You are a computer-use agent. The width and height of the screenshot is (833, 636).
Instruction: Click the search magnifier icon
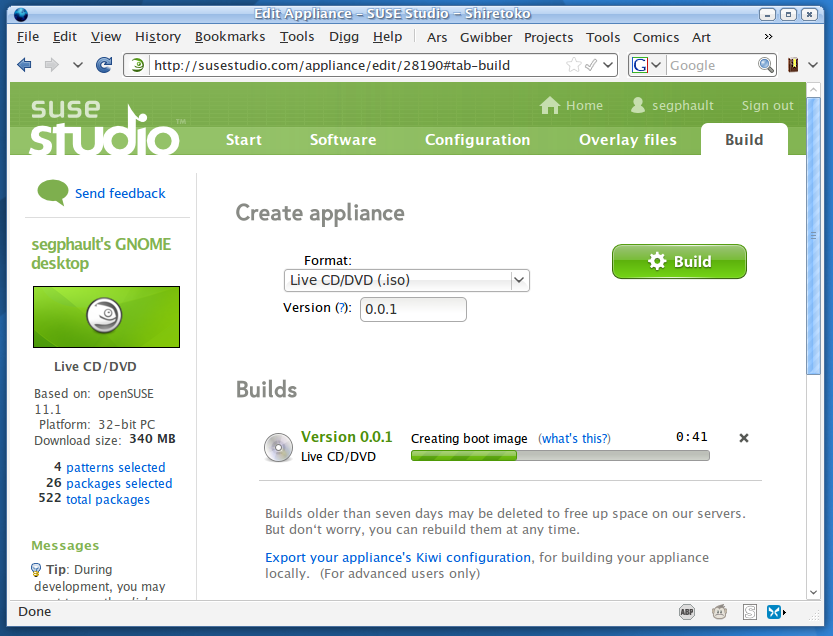(x=766, y=65)
